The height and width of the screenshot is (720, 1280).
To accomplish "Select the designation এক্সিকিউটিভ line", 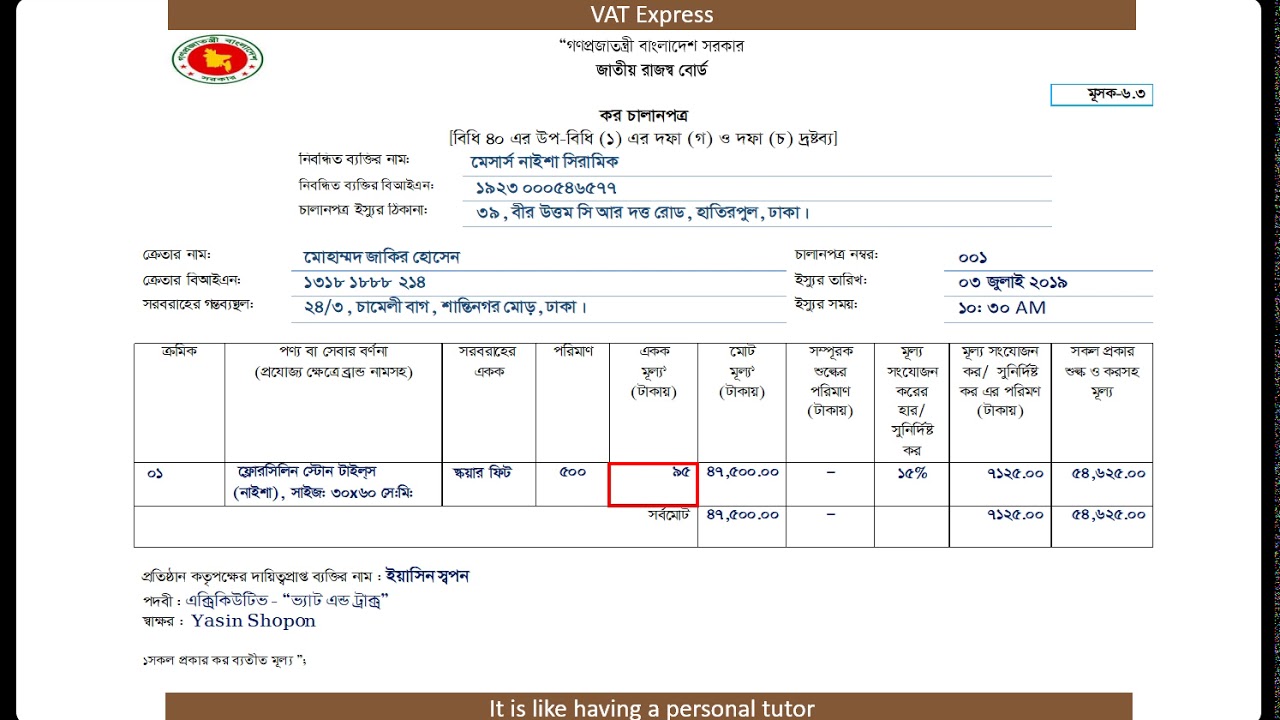I will (266, 600).
